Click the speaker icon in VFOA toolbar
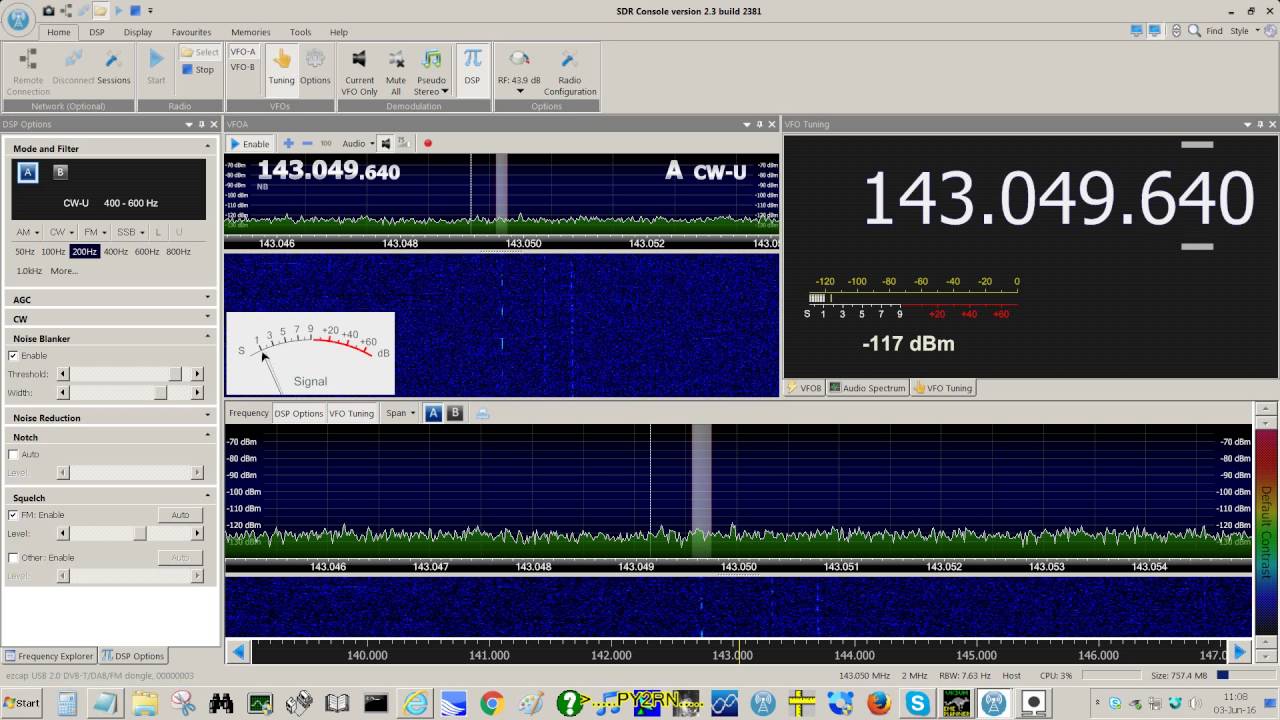This screenshot has height=720, width=1280. [x=386, y=143]
